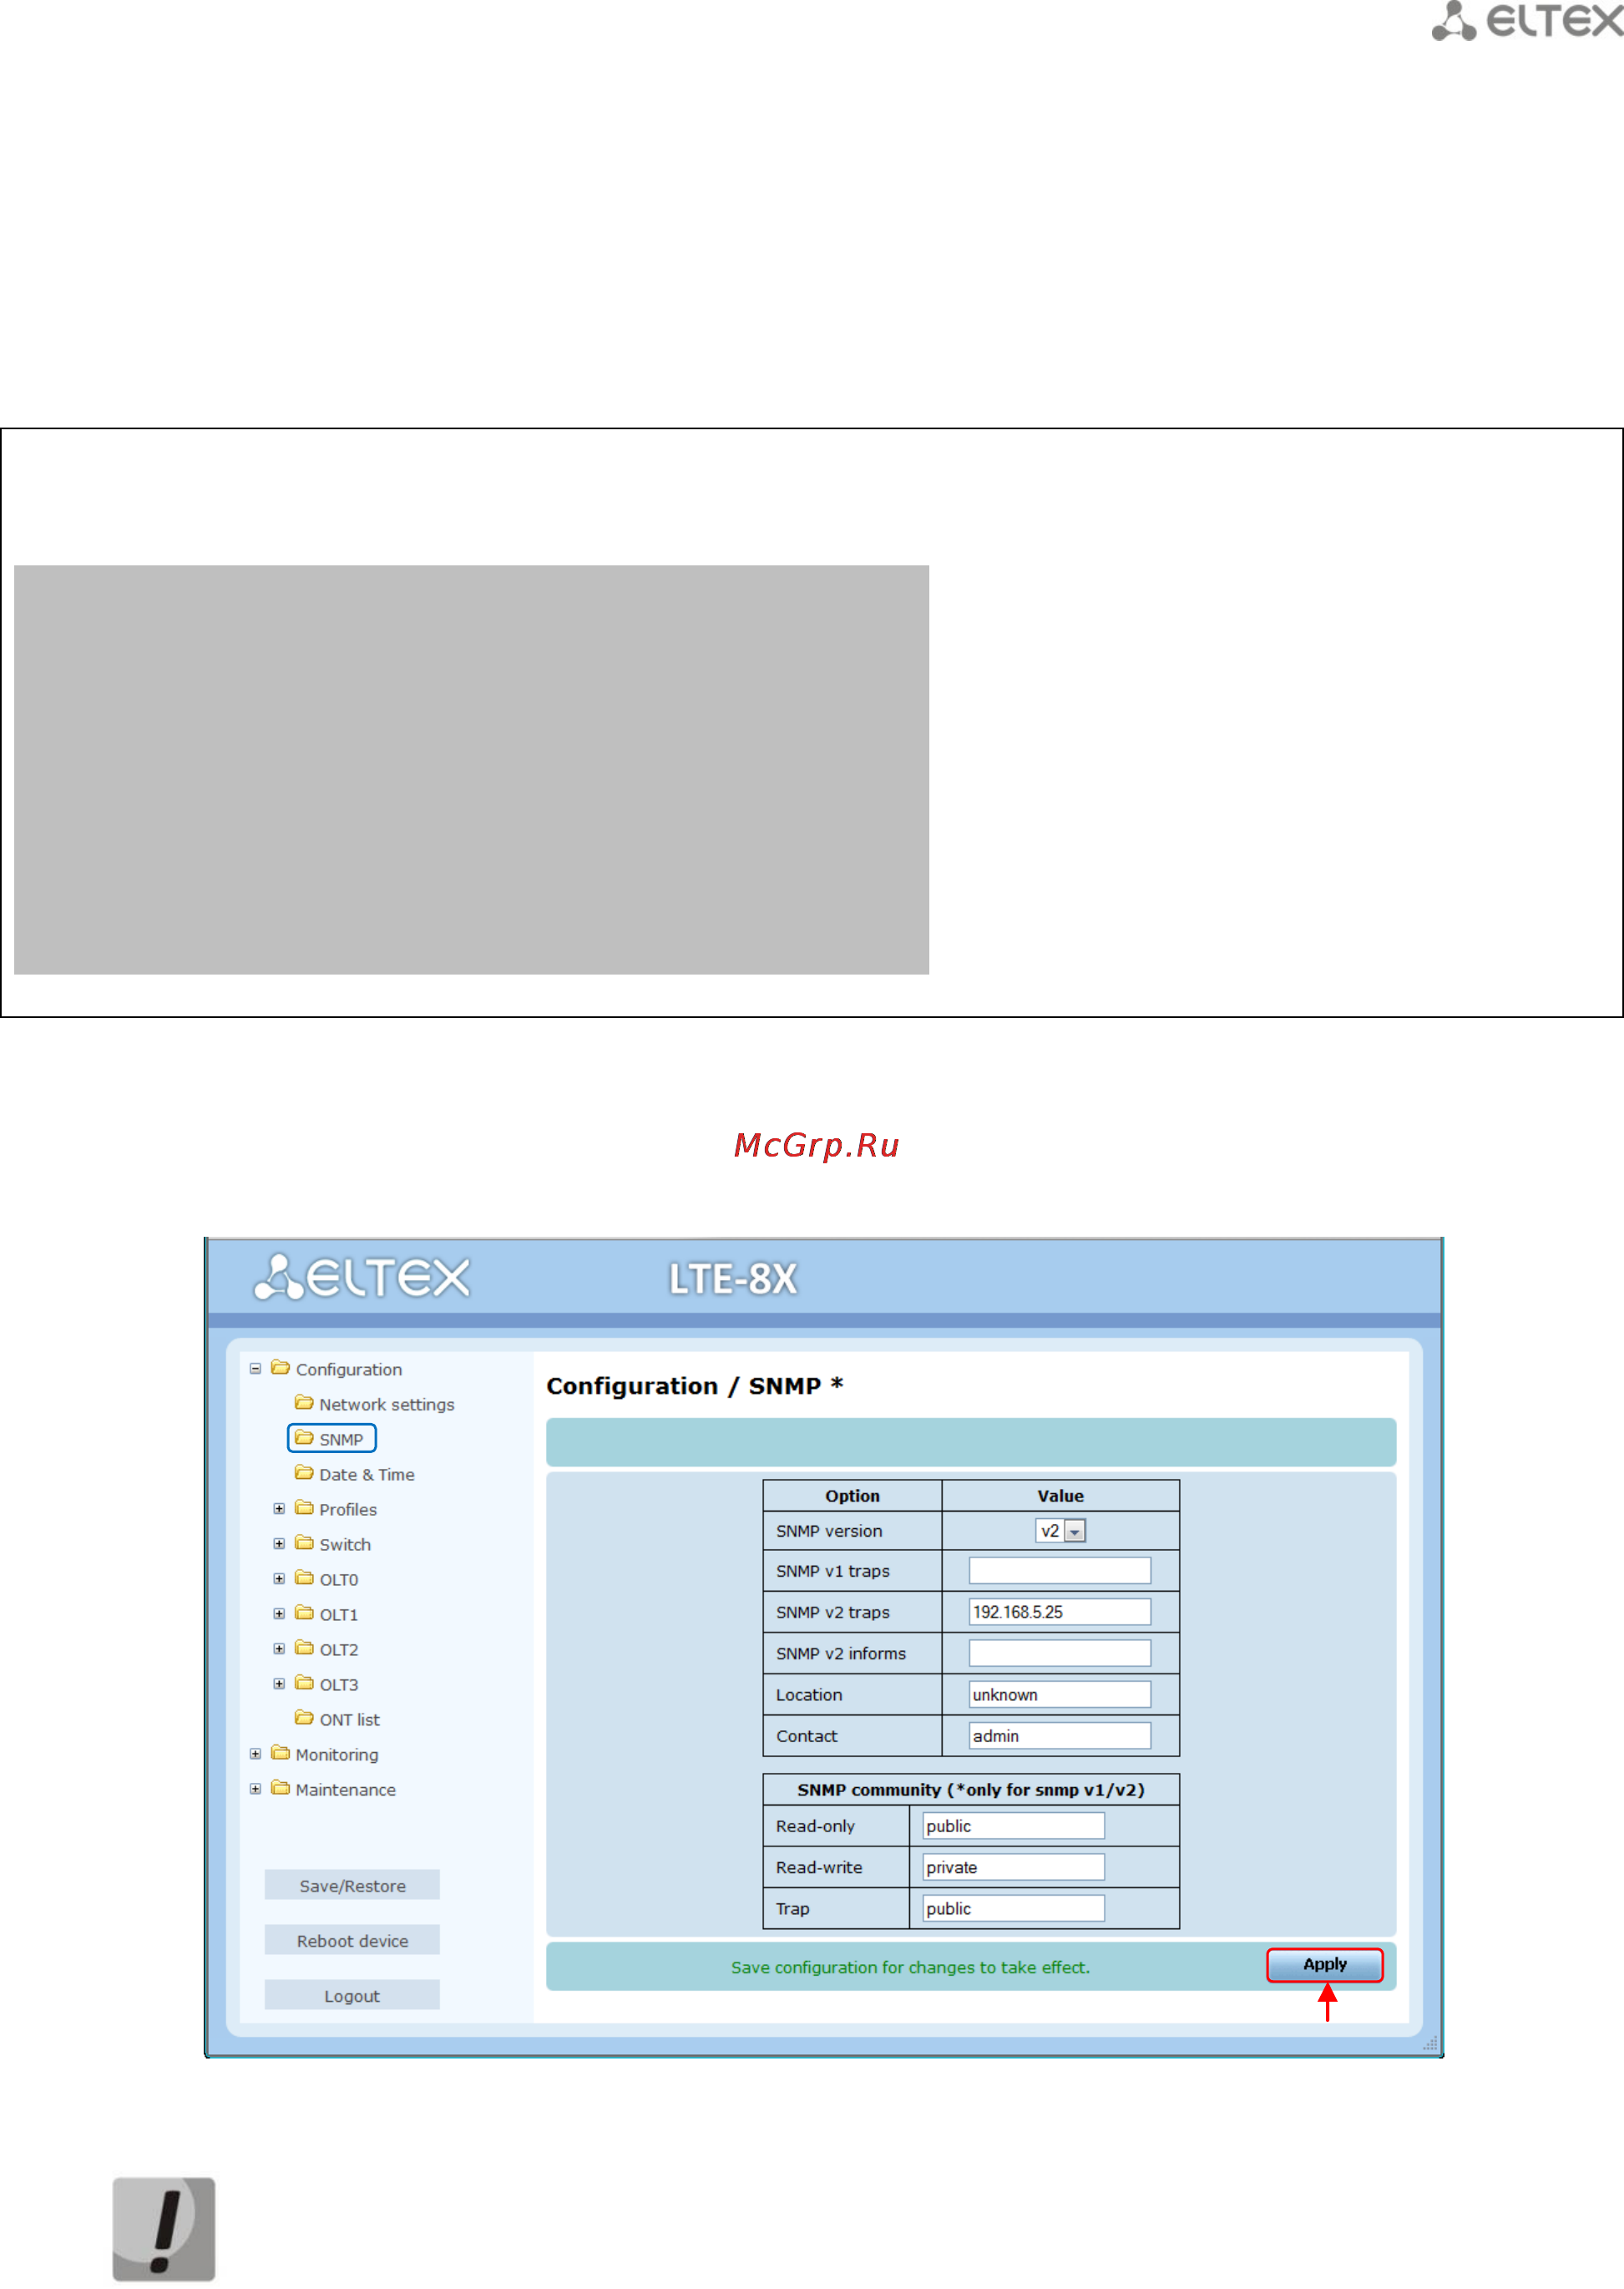Click the Date & Time folder icon

[304, 1472]
